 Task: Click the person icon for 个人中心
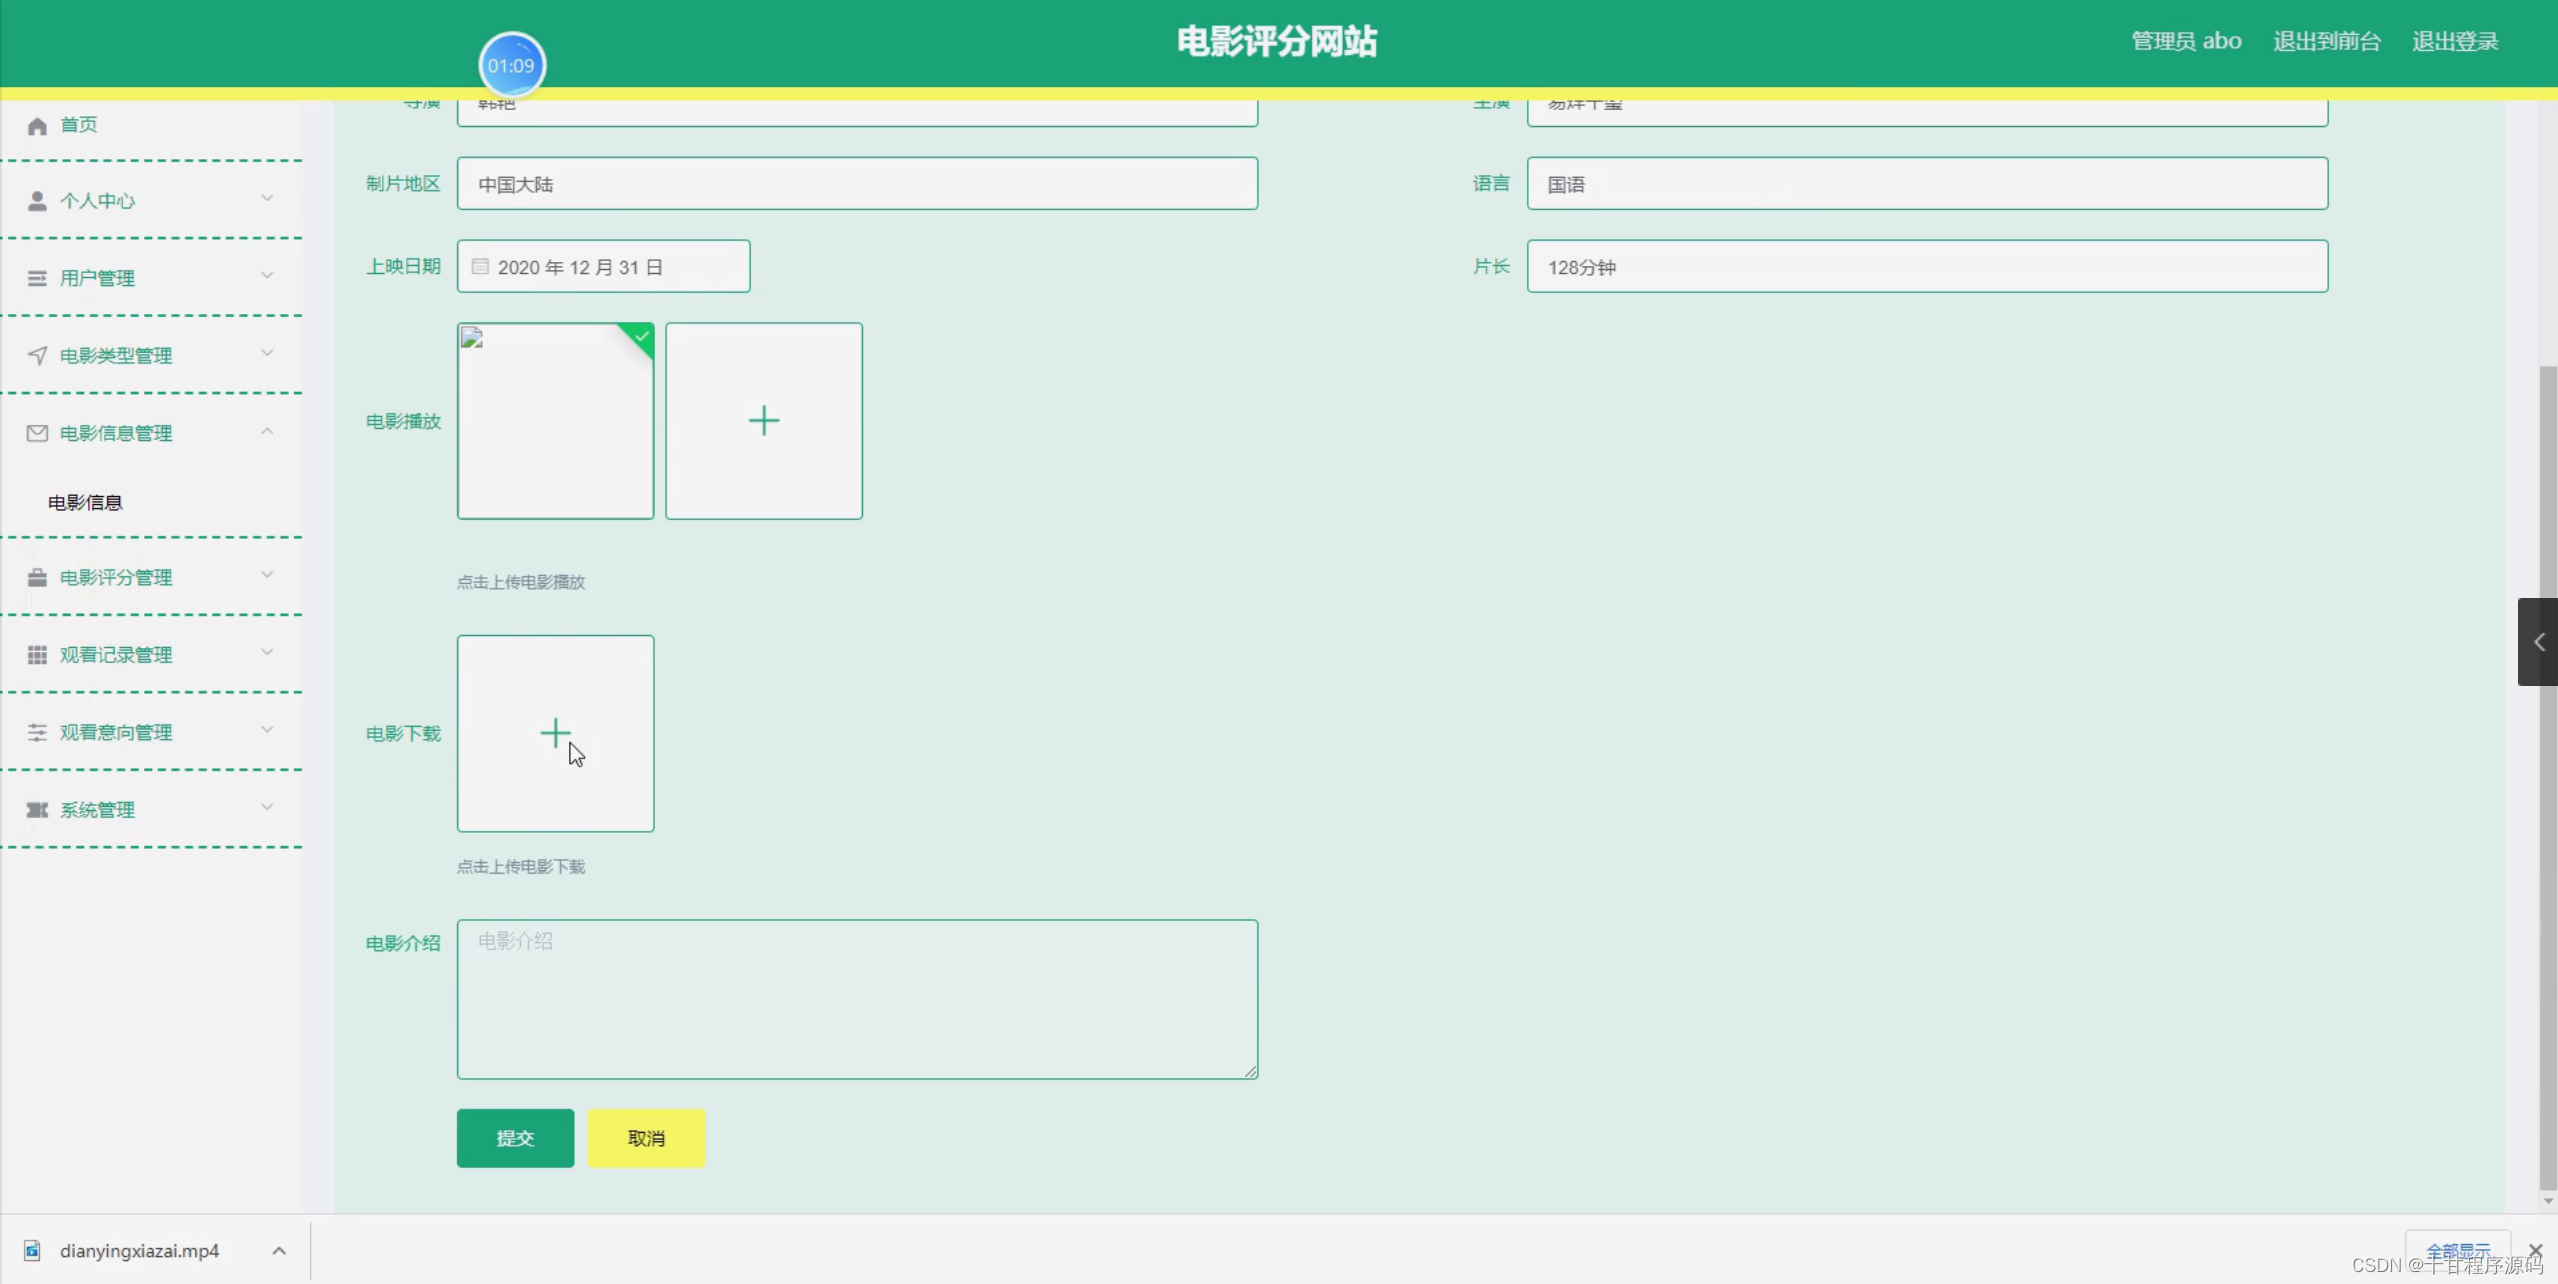pyautogui.click(x=37, y=201)
